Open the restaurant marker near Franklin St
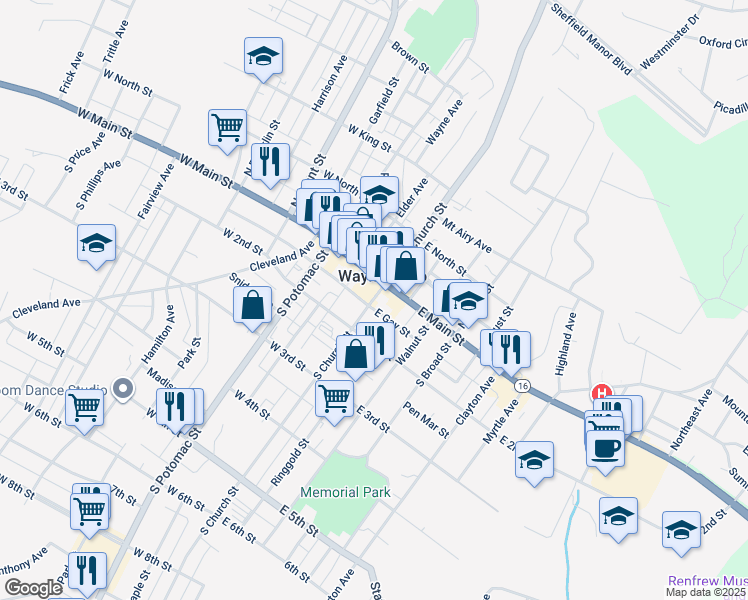Viewport: 748px width, 600px height. coord(269,162)
